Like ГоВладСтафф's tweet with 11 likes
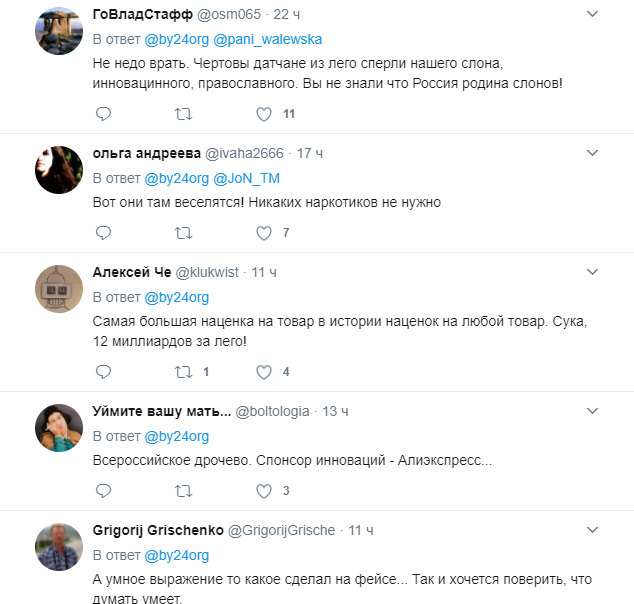The width and height of the screenshot is (634, 604). point(264,114)
